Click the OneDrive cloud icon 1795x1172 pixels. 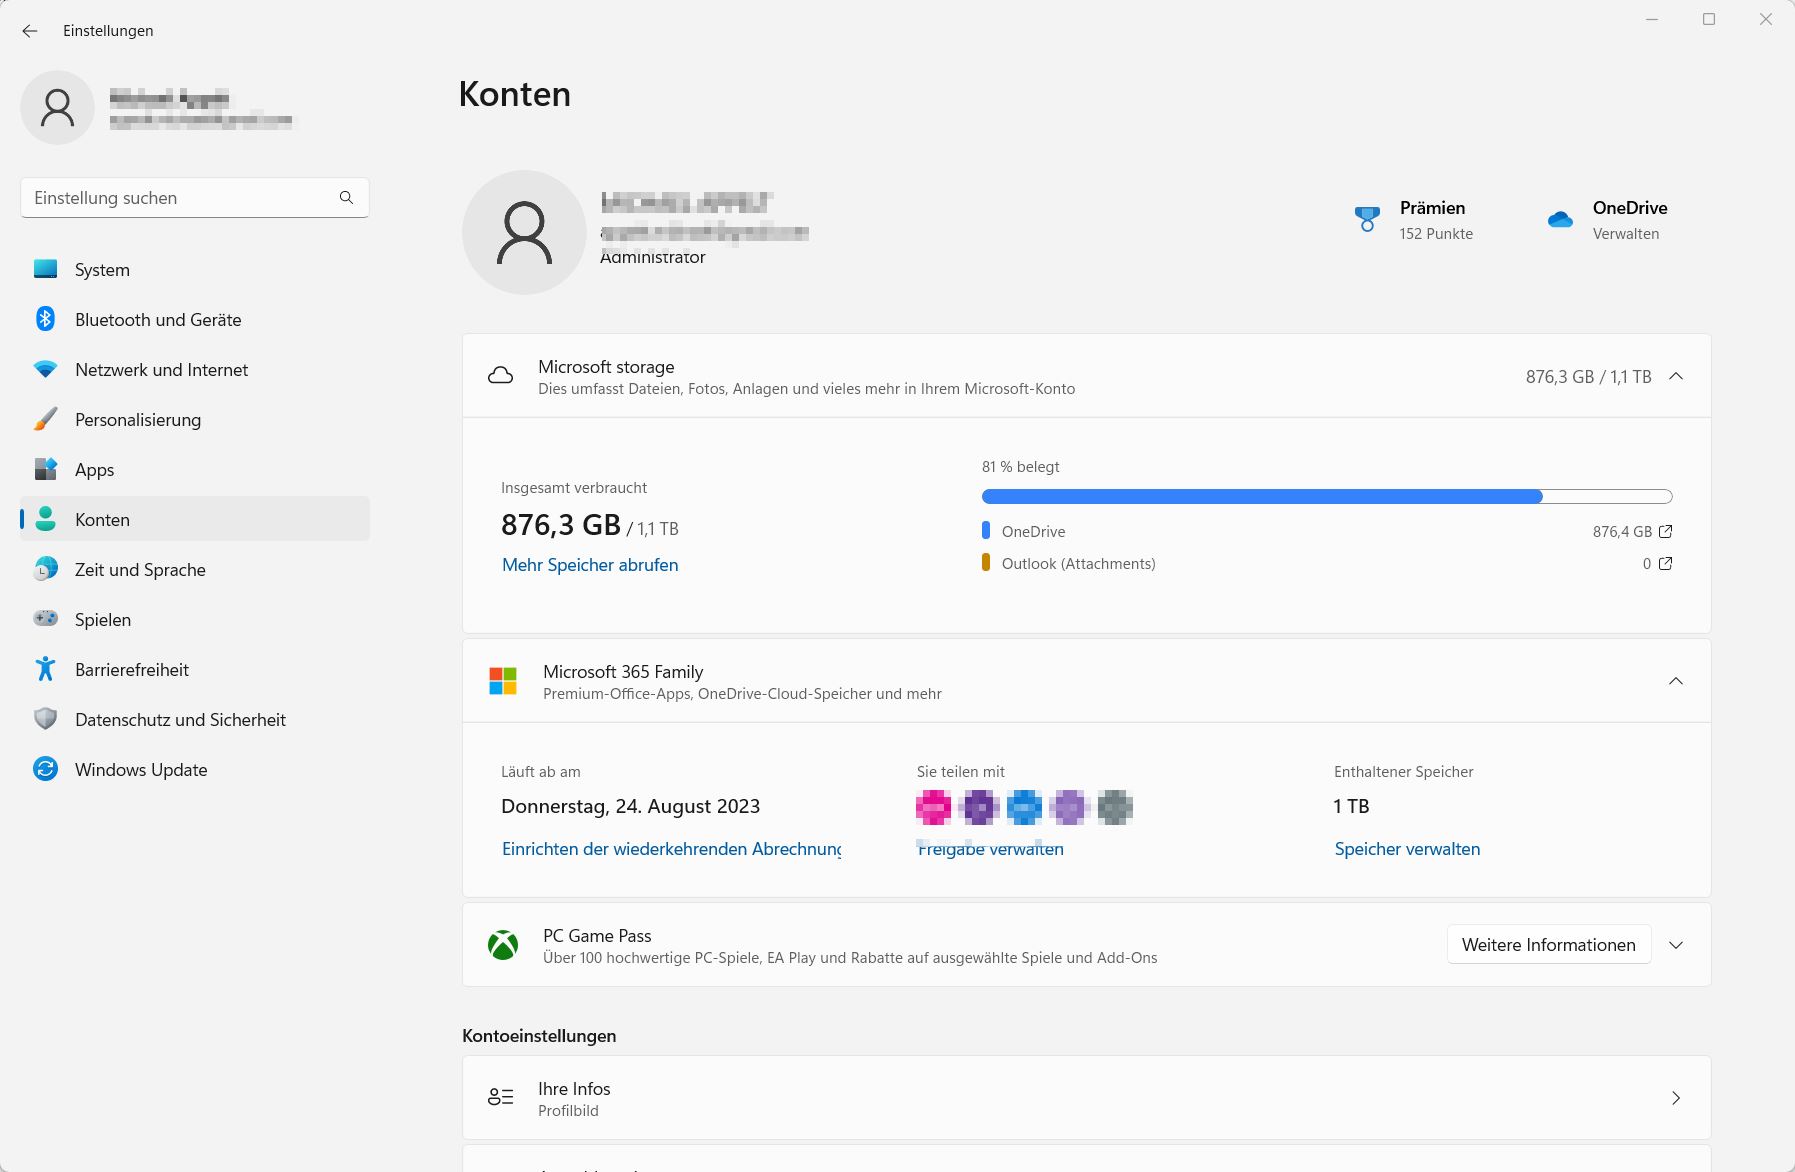(x=1560, y=220)
